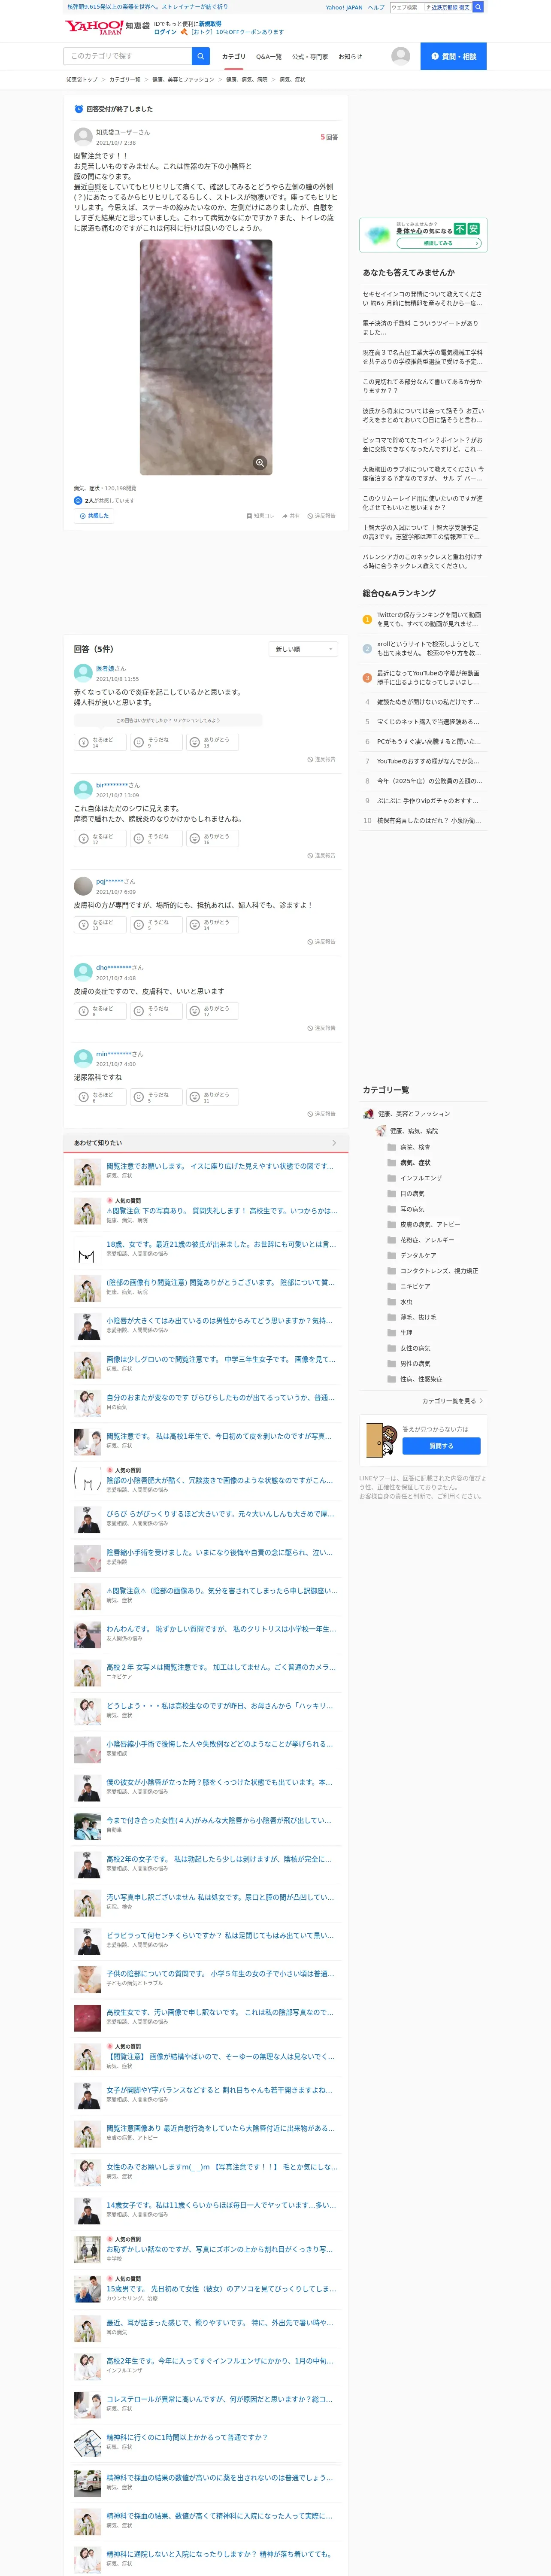Click the blue category search magnifier button

pyautogui.click(x=201, y=56)
